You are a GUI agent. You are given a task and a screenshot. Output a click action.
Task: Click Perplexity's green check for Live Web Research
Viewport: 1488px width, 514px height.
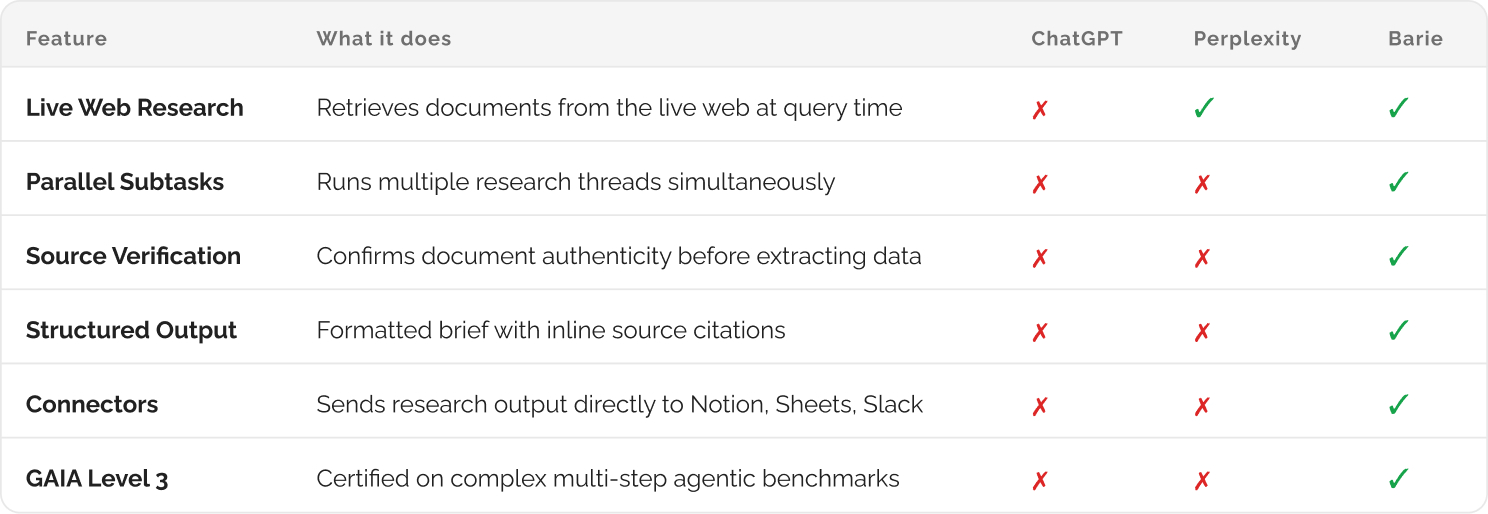[1204, 108]
